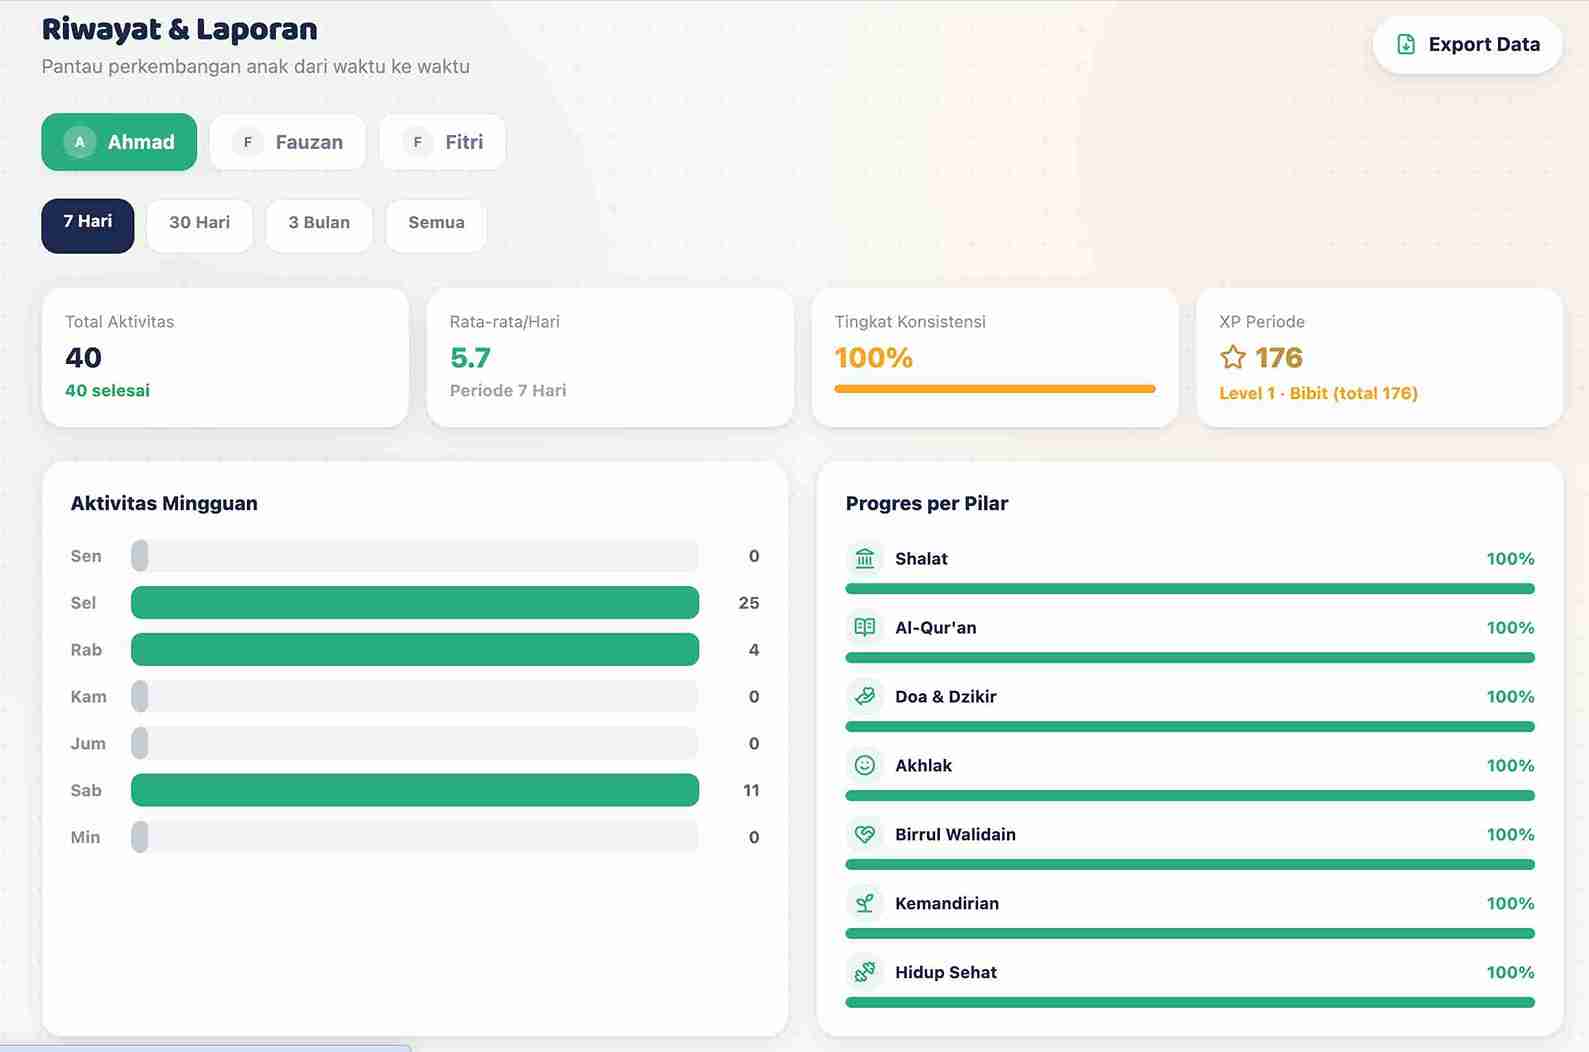
Task: Click the 'Riwayat & Laporan' page title
Action: [x=180, y=30]
